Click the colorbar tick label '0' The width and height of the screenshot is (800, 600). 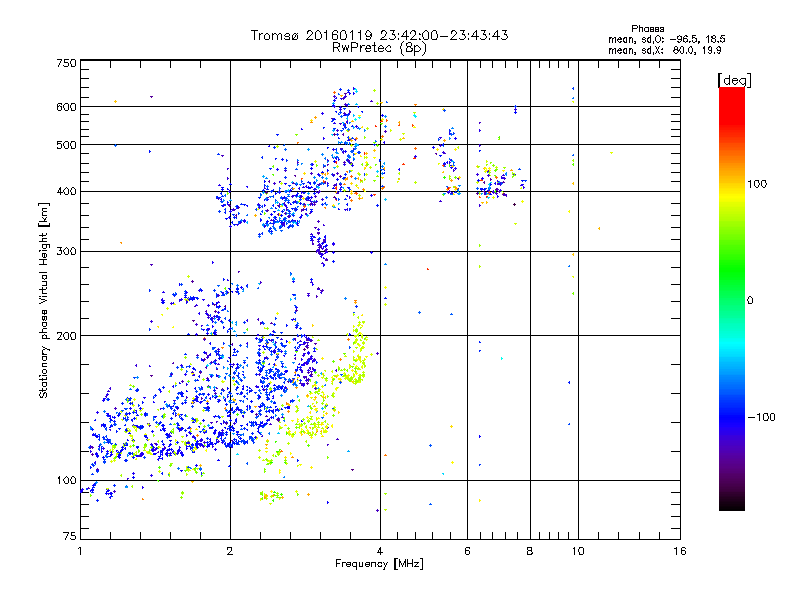pos(750,300)
